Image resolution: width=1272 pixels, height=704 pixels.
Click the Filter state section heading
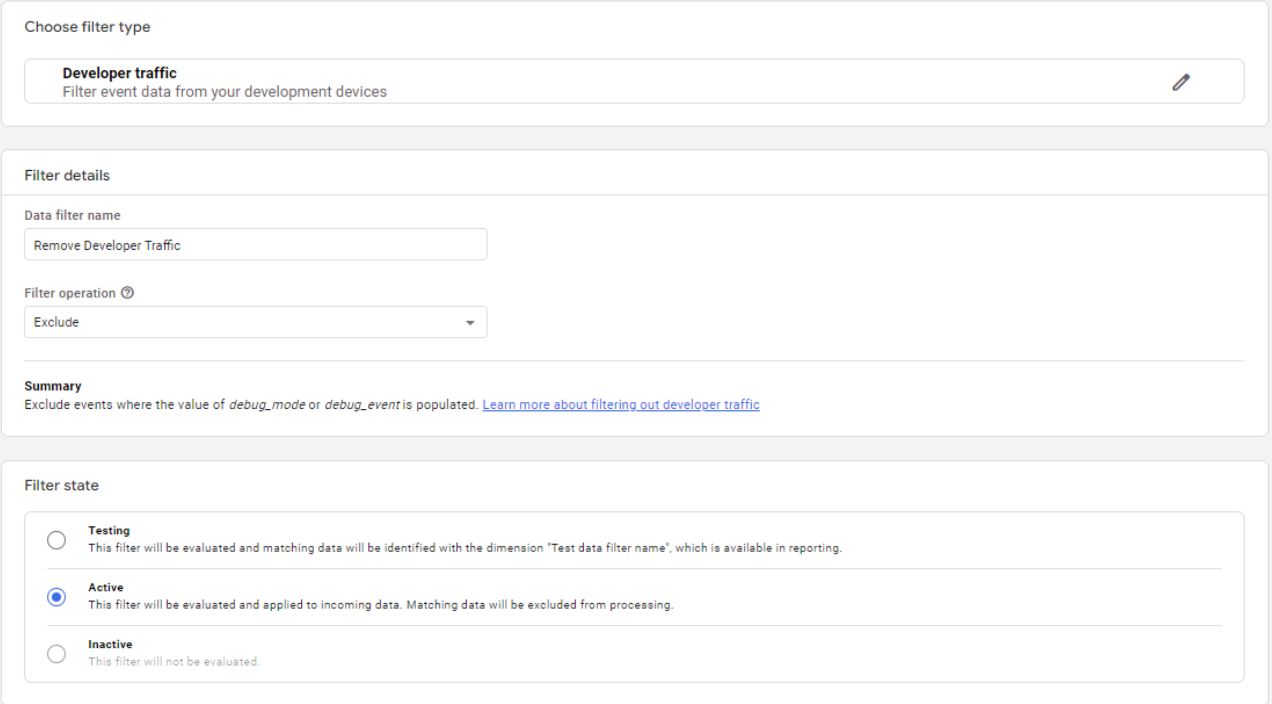[61, 485]
